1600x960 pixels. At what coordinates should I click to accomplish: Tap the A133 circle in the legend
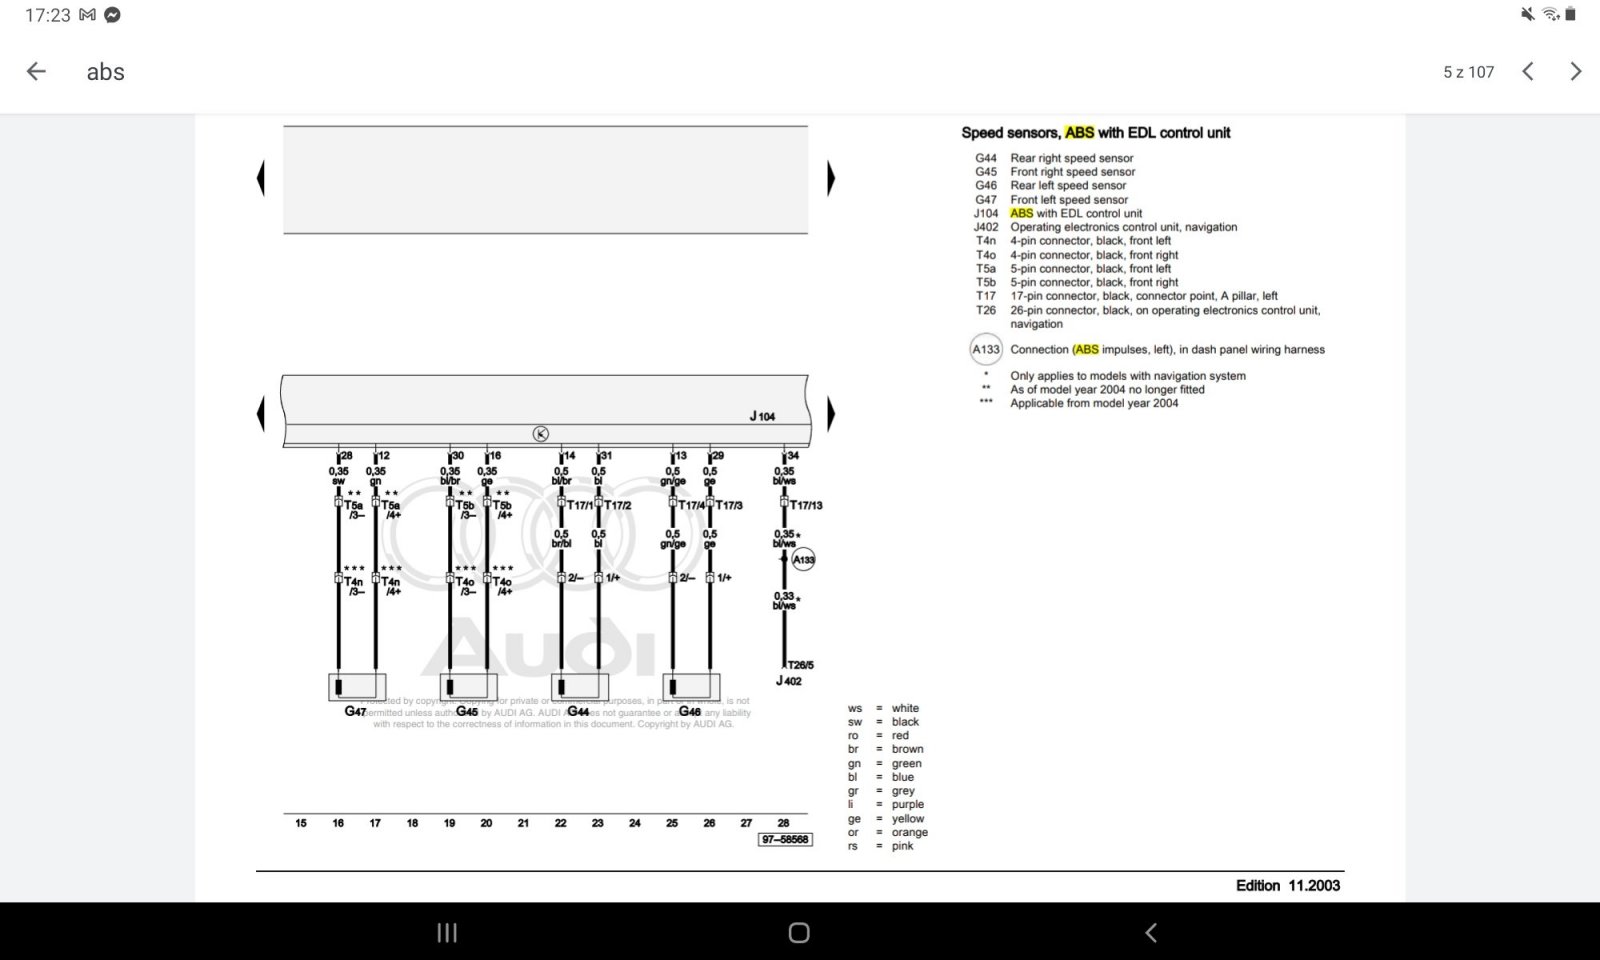pyautogui.click(x=986, y=349)
